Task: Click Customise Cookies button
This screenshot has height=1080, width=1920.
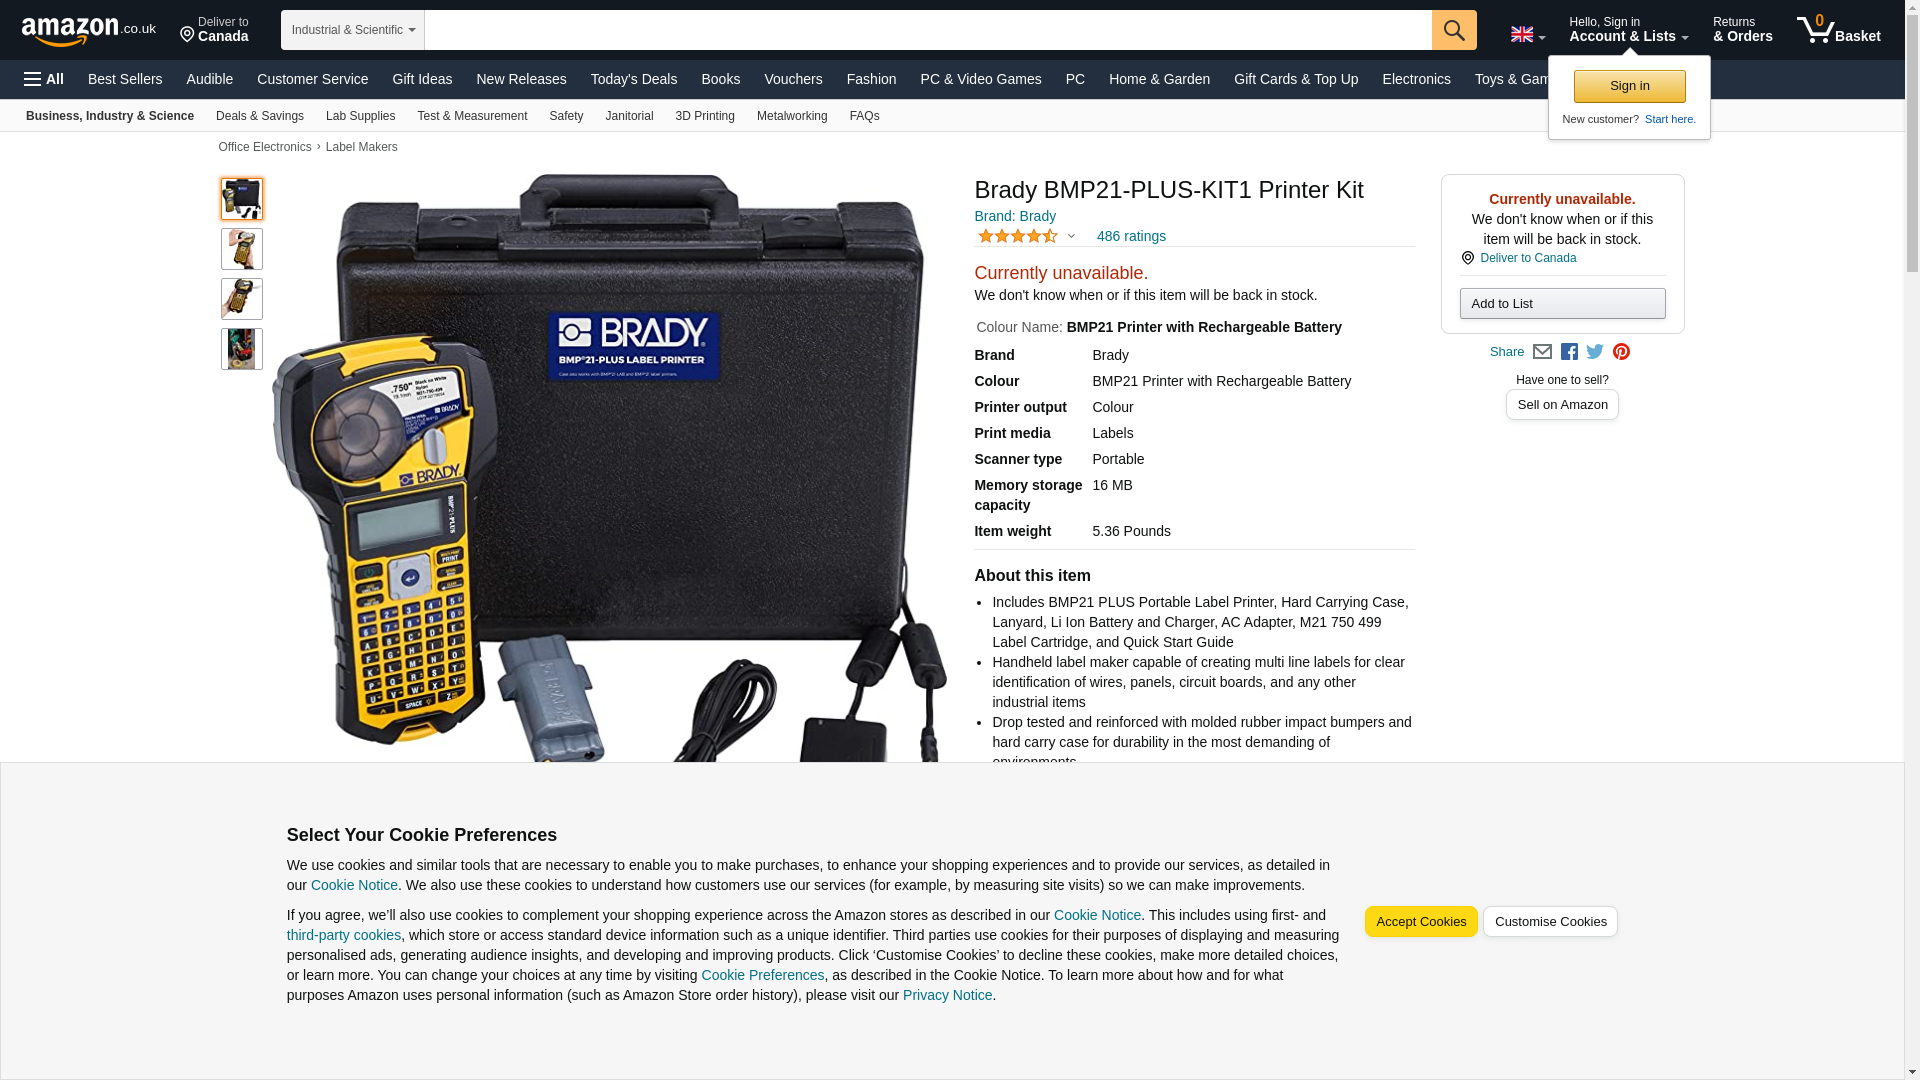Action: coord(1550,922)
